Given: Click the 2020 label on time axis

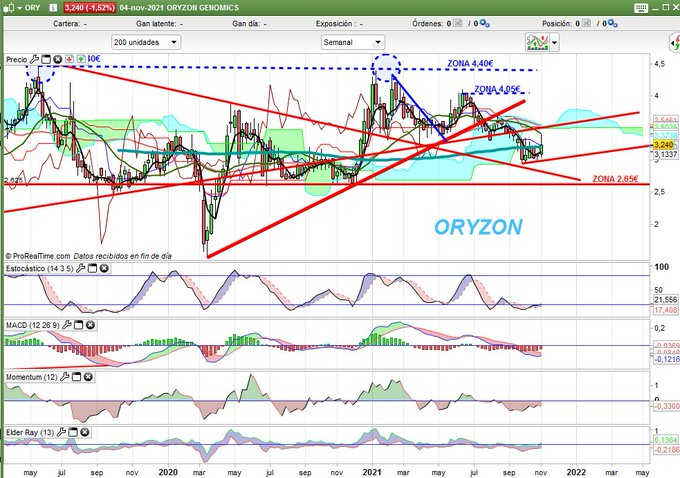Looking at the screenshot, I should [168, 472].
